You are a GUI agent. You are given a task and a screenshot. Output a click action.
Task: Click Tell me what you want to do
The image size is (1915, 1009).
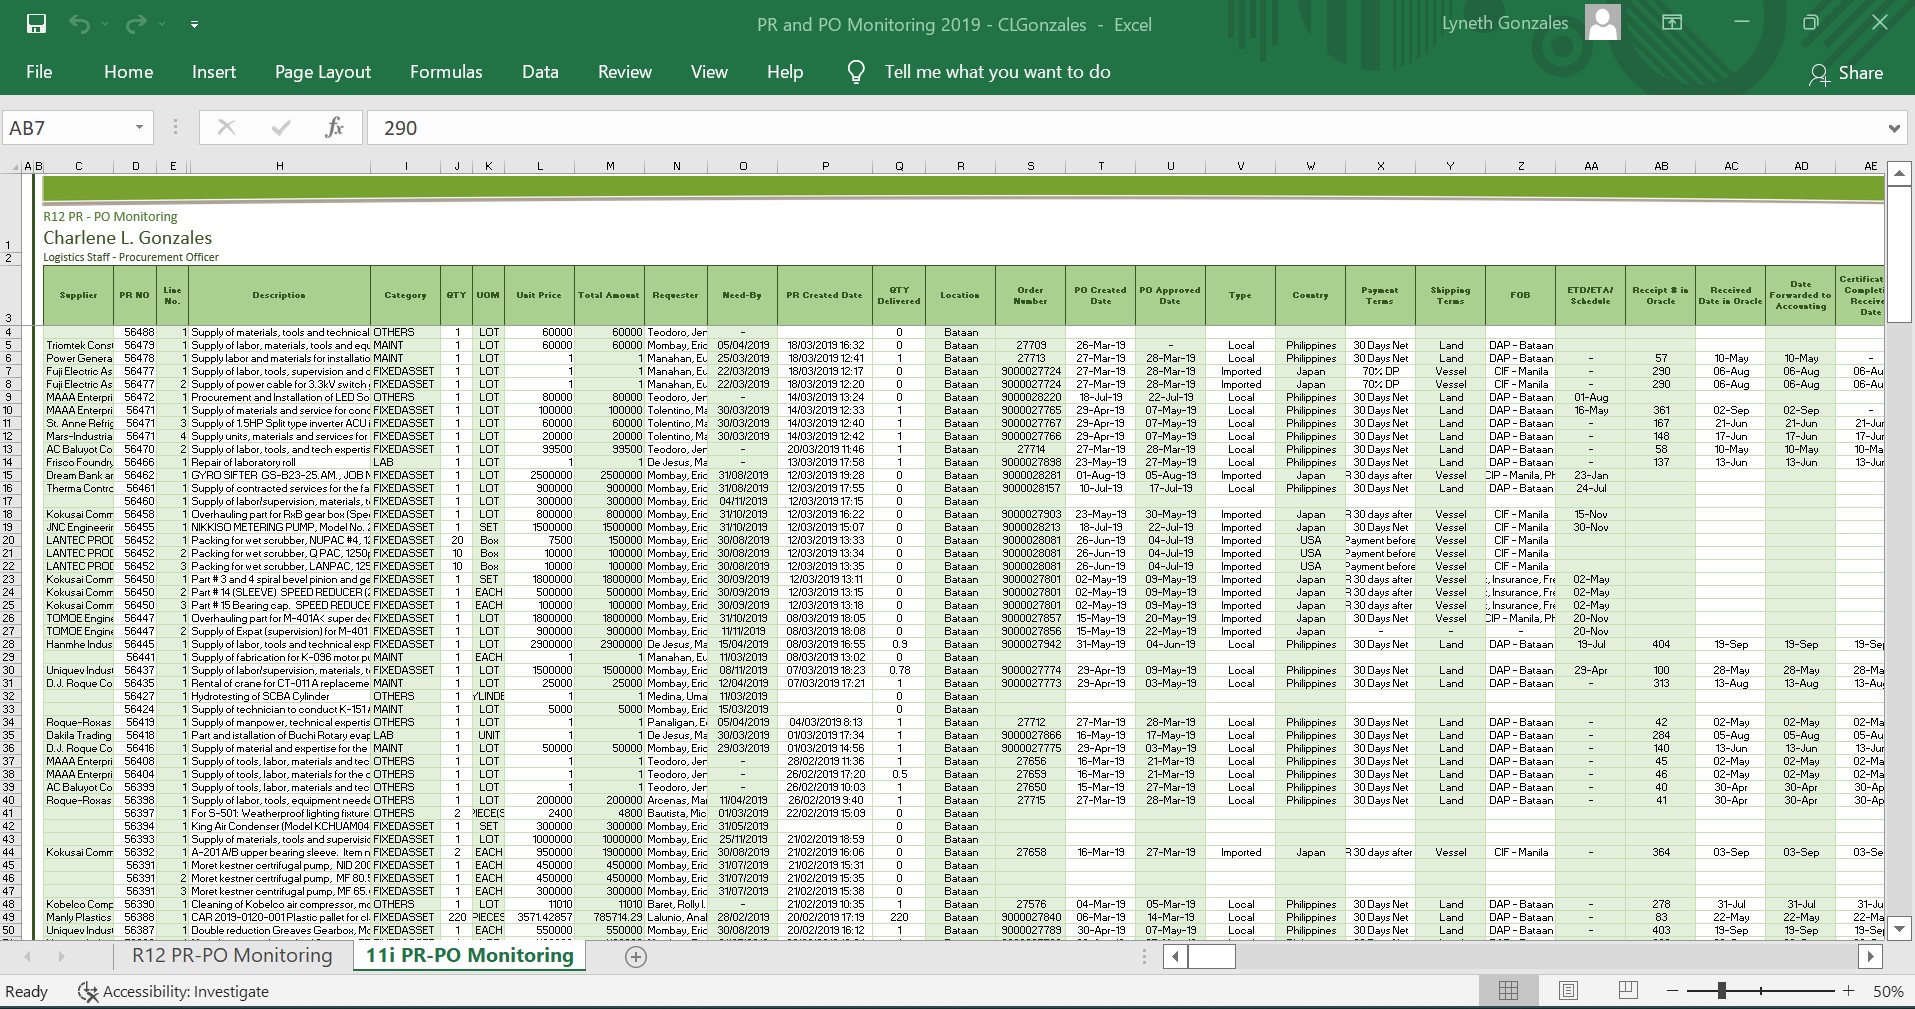click(997, 72)
